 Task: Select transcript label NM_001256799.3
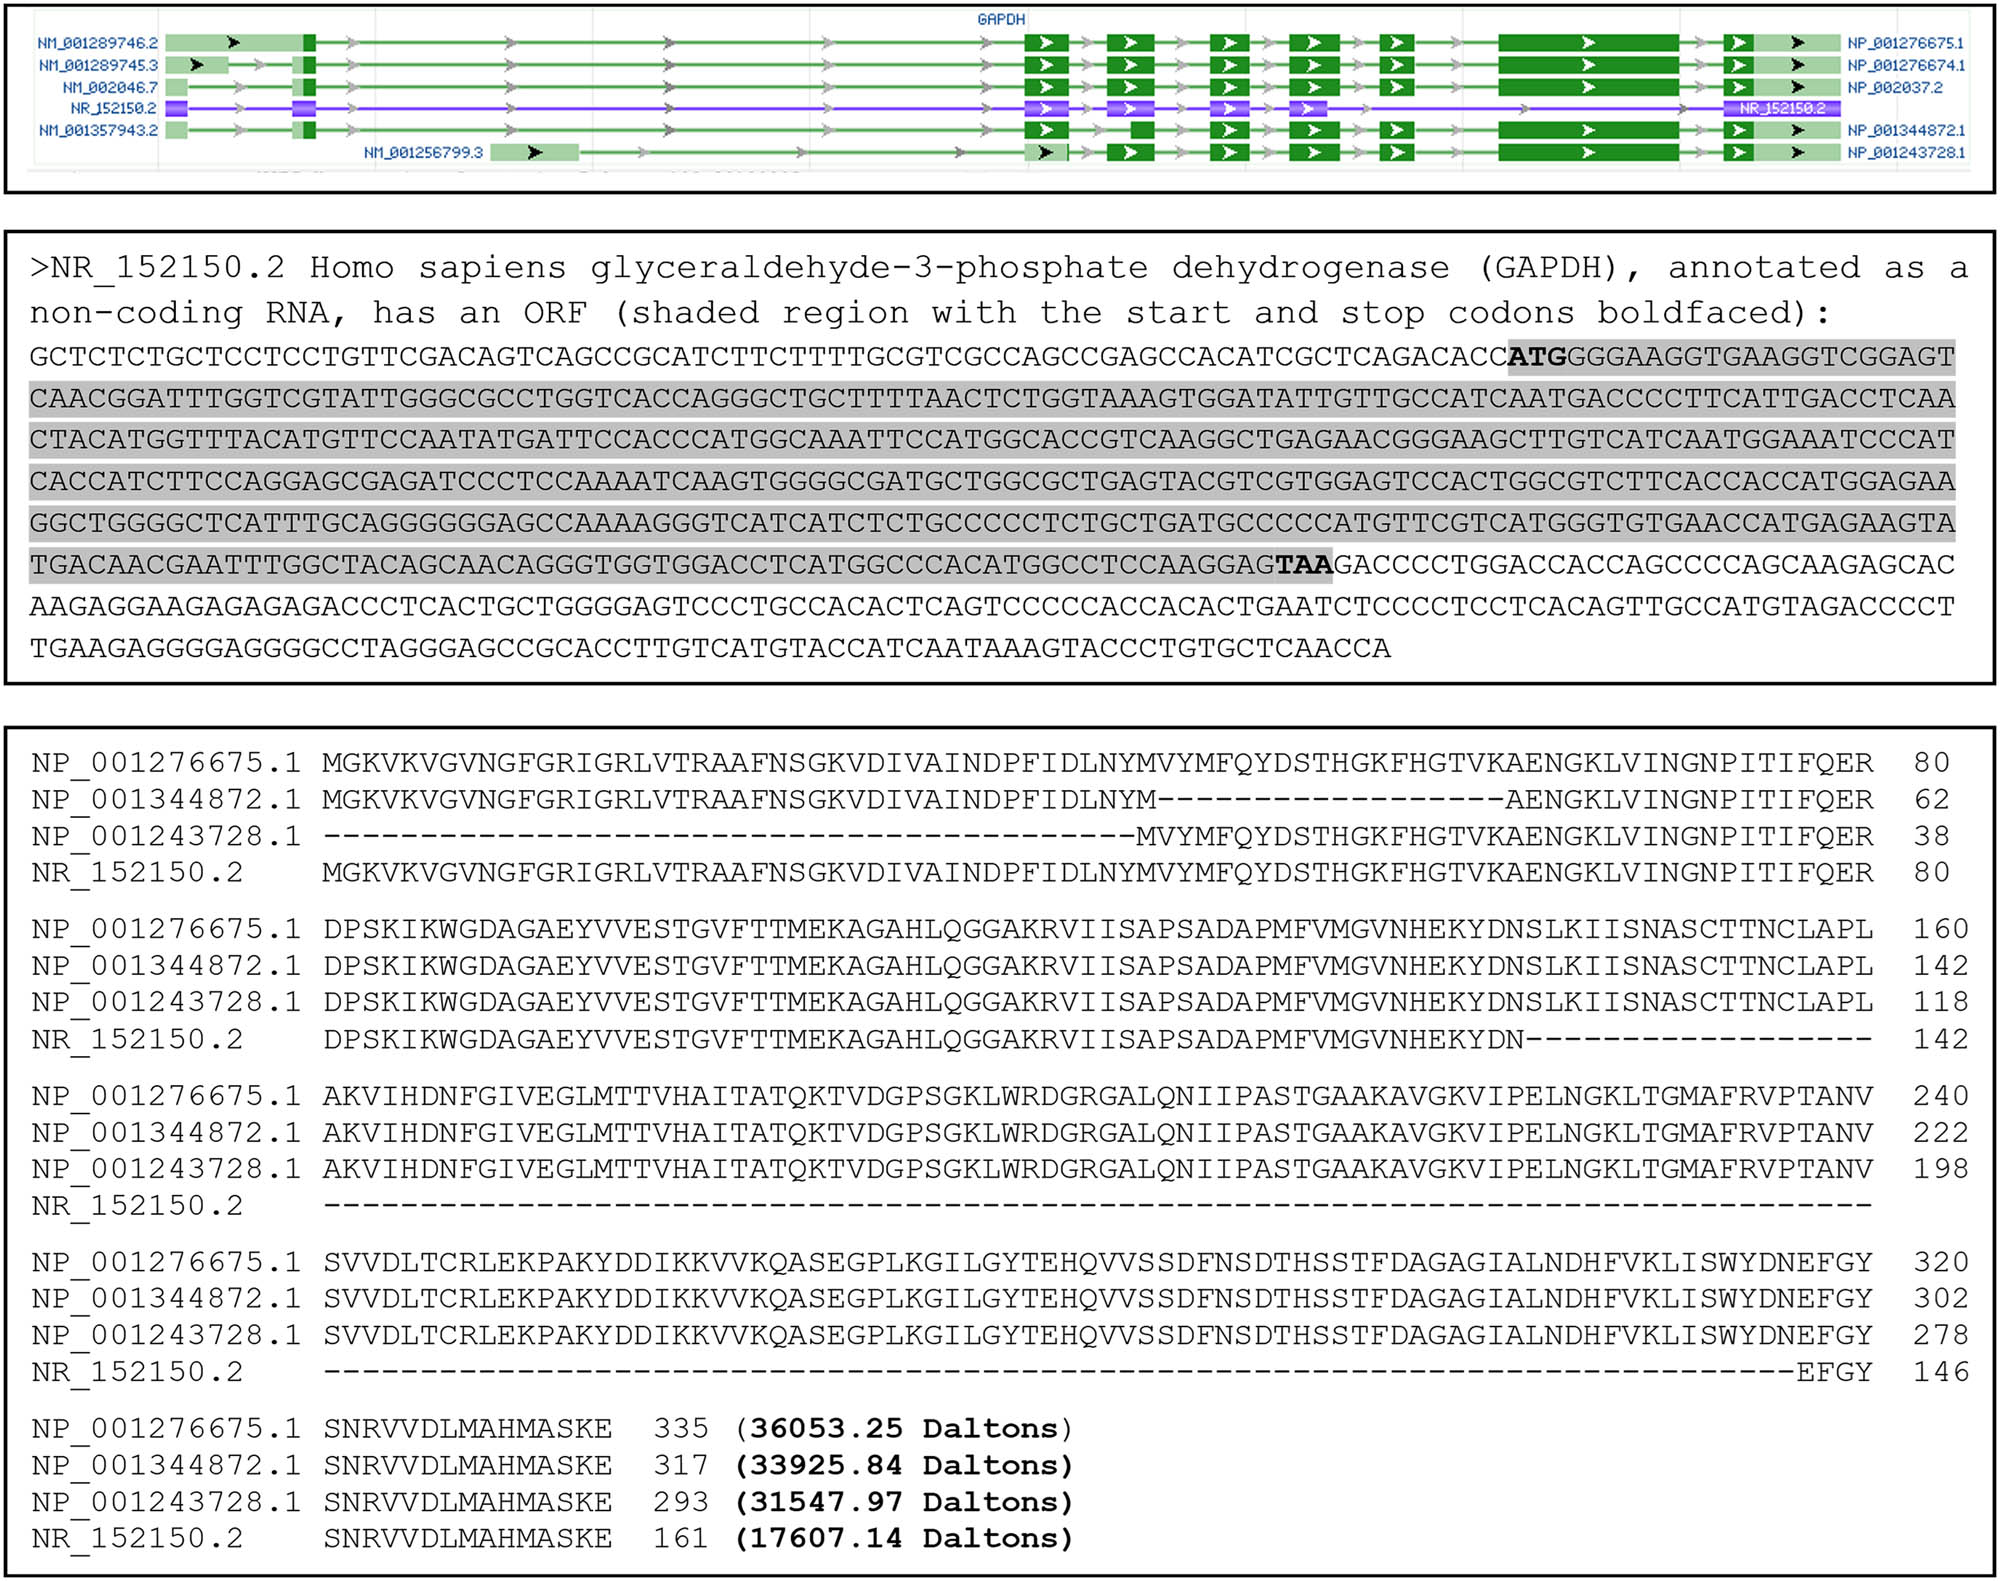(x=423, y=152)
